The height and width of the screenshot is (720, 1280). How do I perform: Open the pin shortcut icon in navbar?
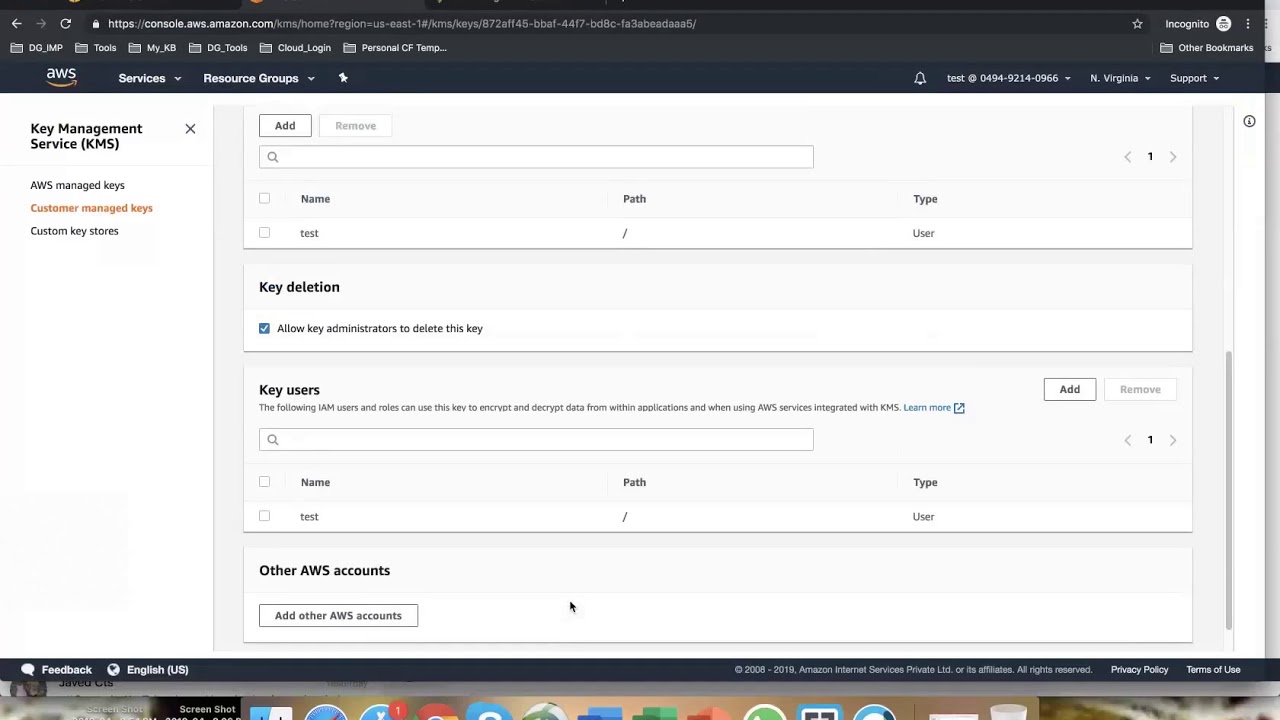pos(343,78)
